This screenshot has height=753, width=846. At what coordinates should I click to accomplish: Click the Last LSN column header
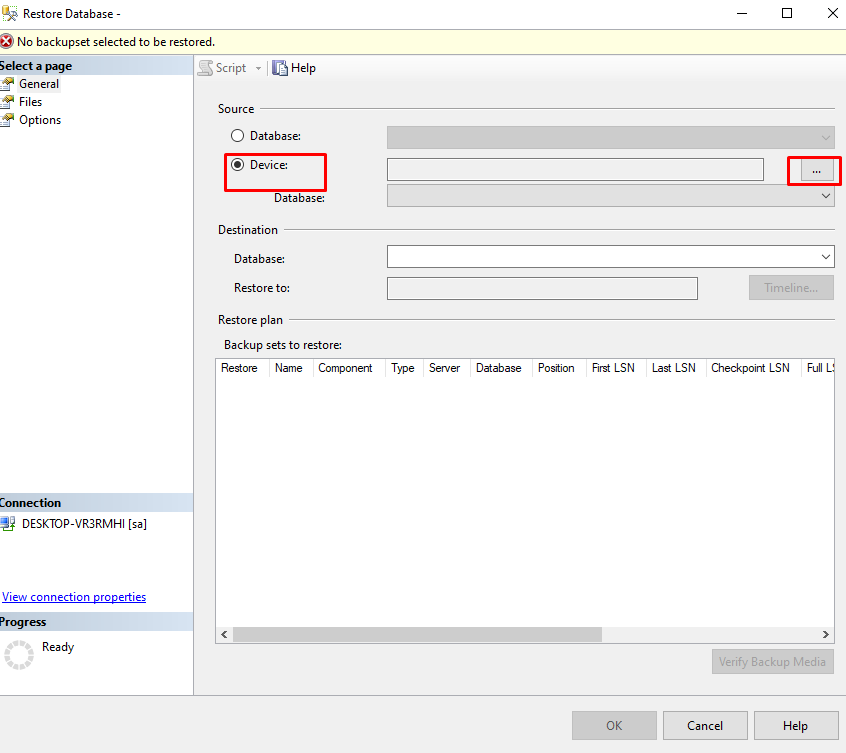[x=674, y=368]
